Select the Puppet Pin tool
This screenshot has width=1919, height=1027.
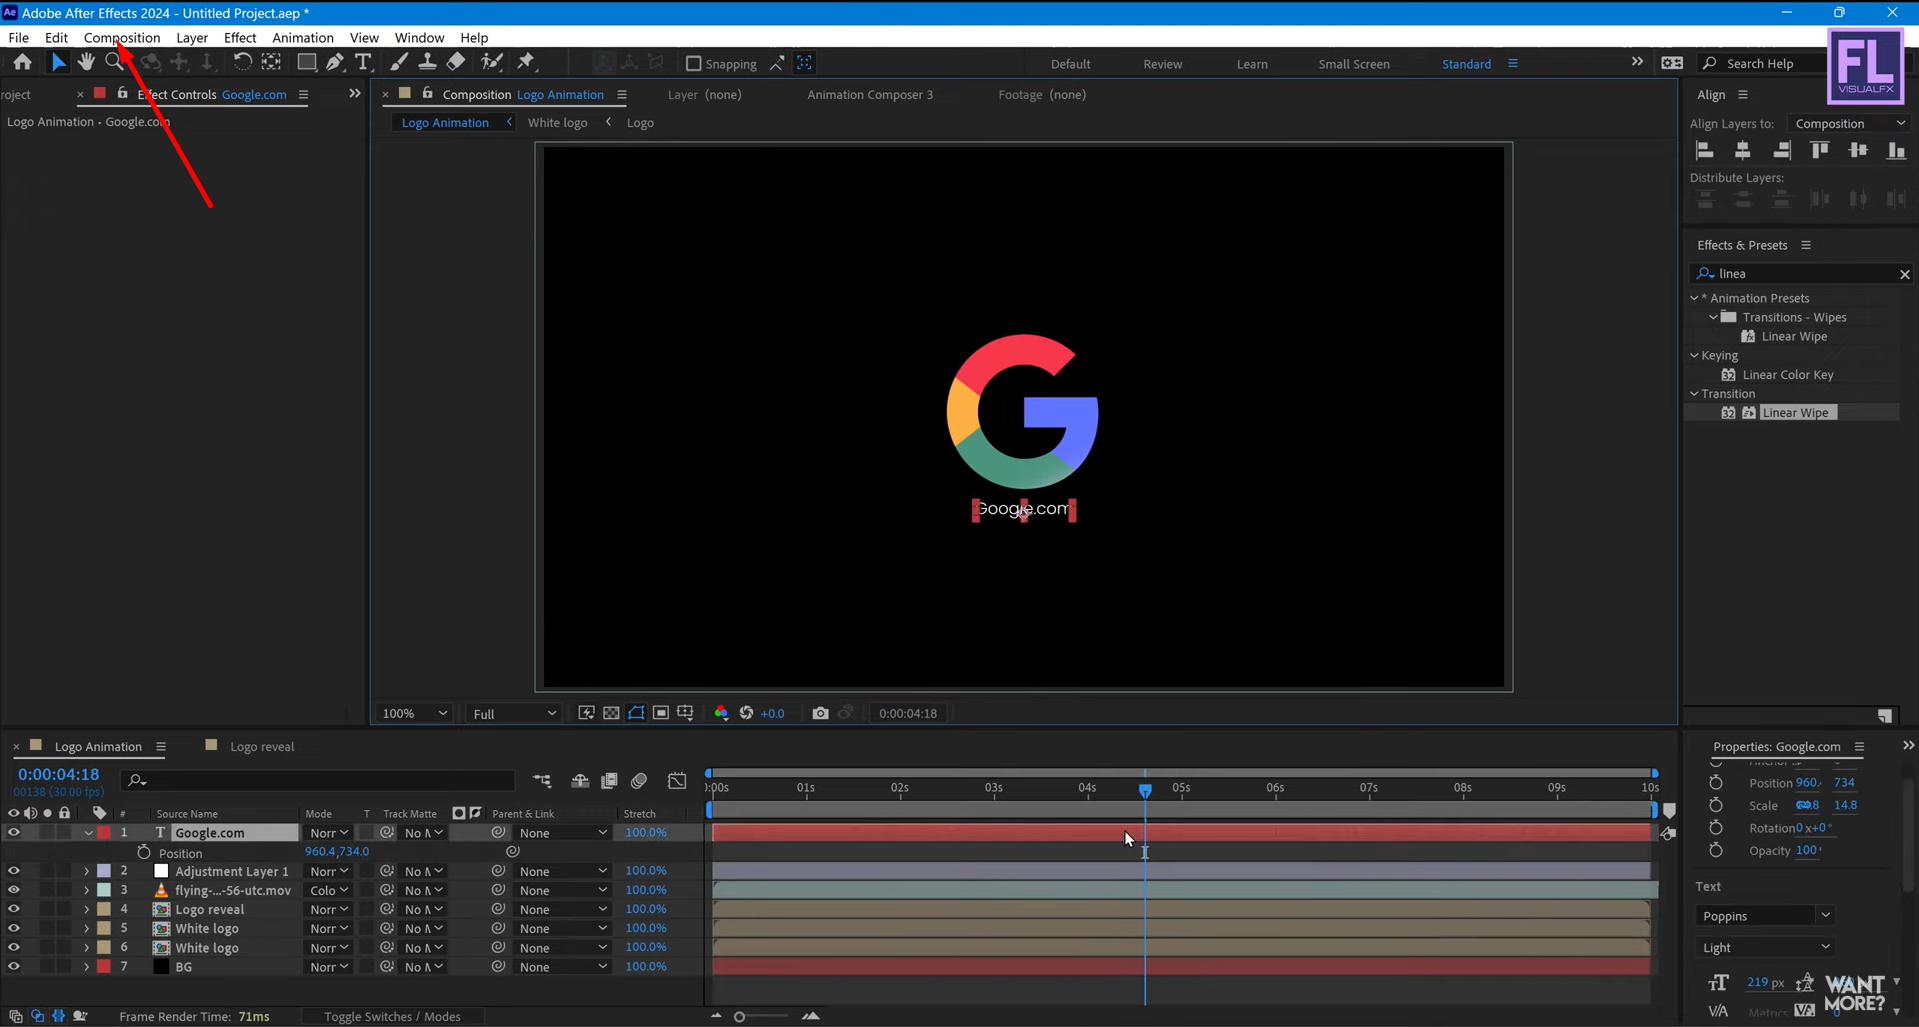(526, 62)
